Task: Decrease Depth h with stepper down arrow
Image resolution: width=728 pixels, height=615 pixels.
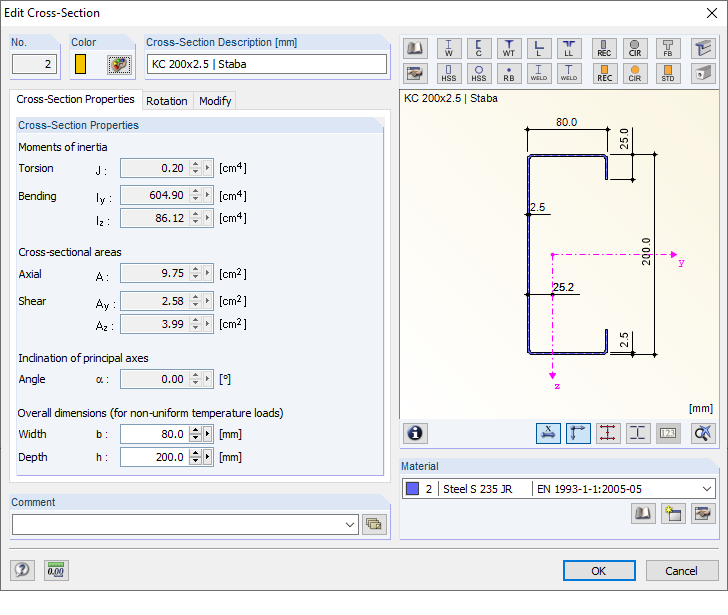Action: pyautogui.click(x=195, y=461)
